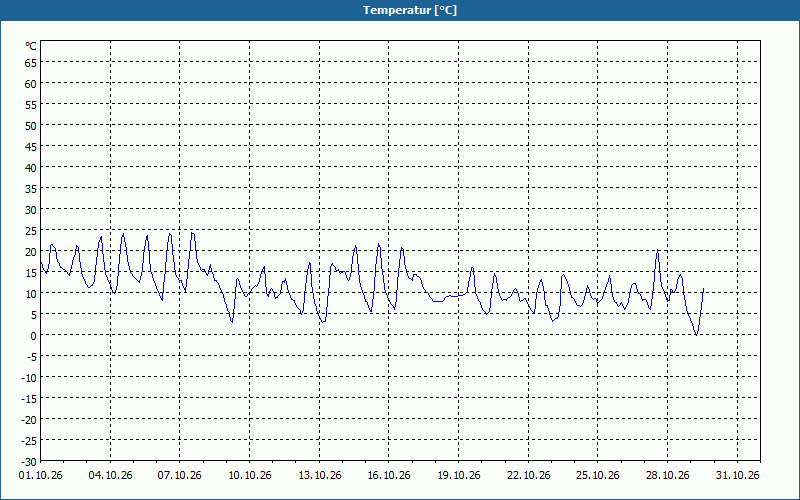
Task: Click the 07.10.26 date label
Action: 180,476
